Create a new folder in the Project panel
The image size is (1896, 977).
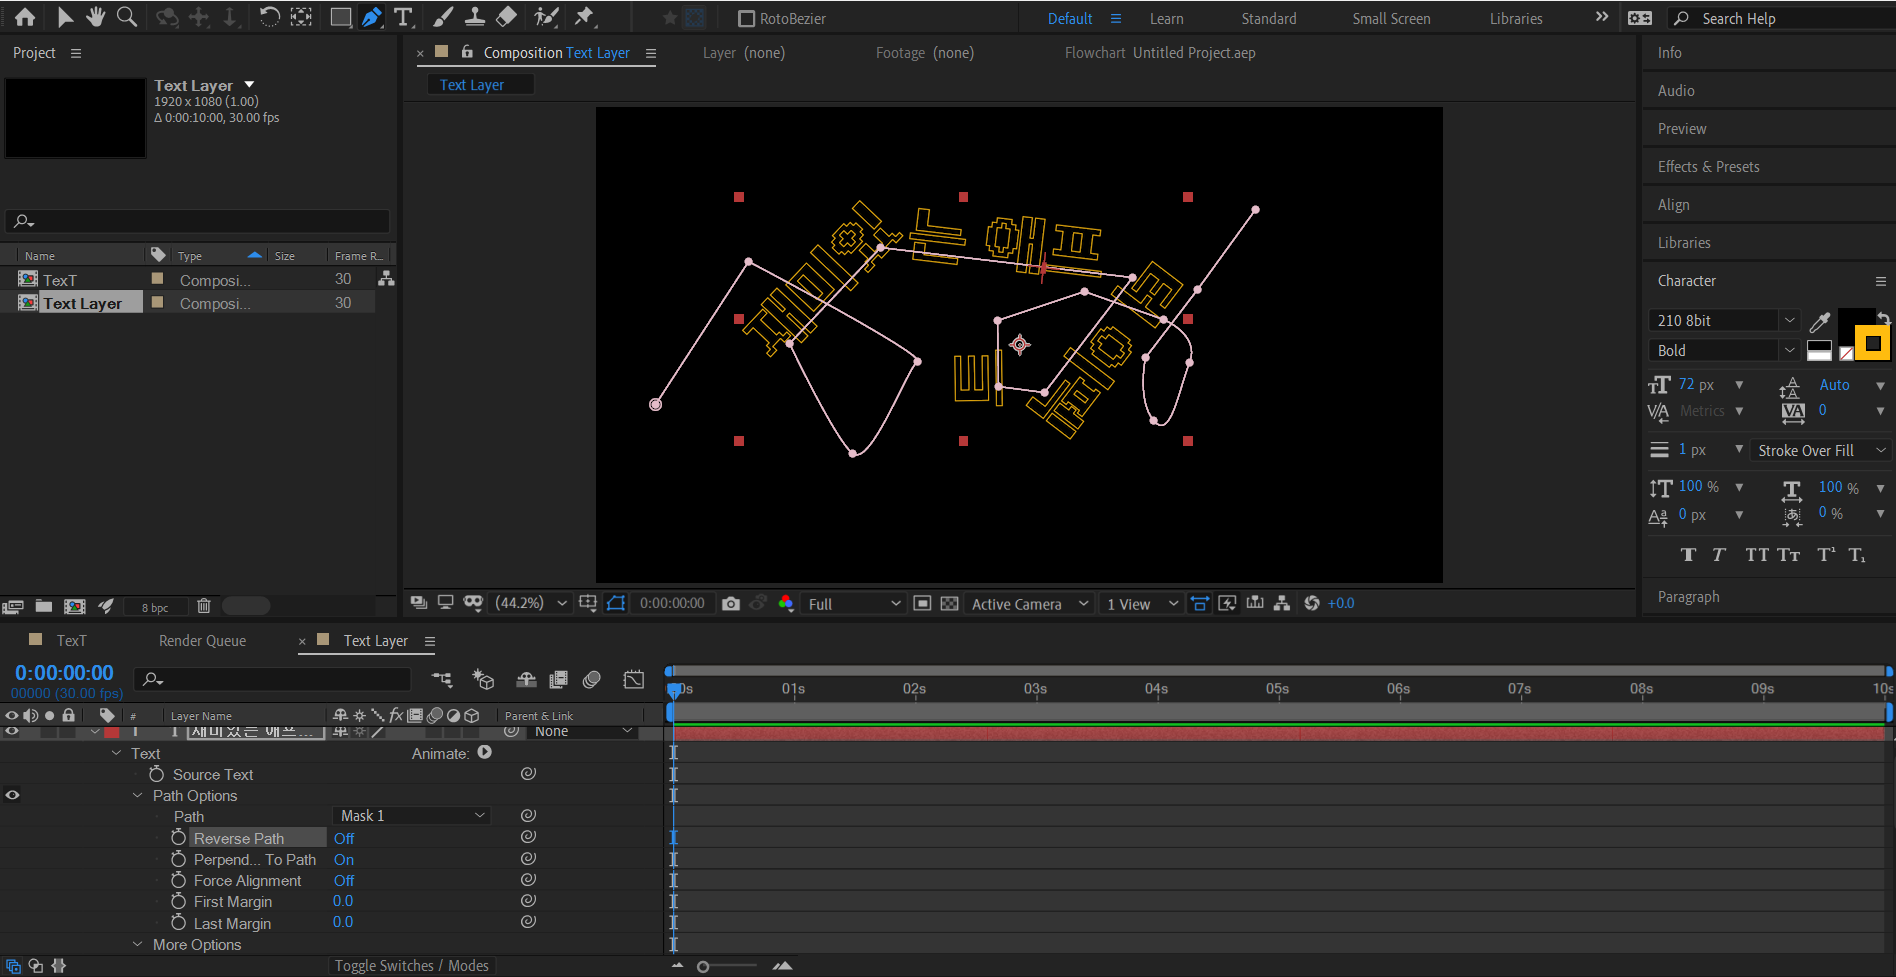pos(44,606)
